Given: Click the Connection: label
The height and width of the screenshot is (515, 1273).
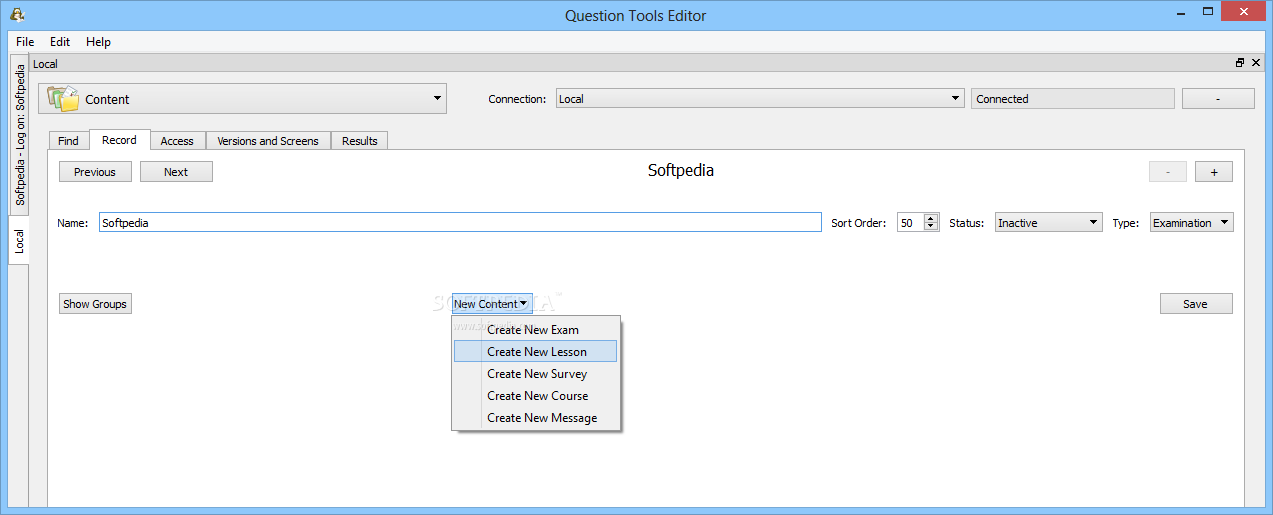Looking at the screenshot, I should click(x=517, y=99).
